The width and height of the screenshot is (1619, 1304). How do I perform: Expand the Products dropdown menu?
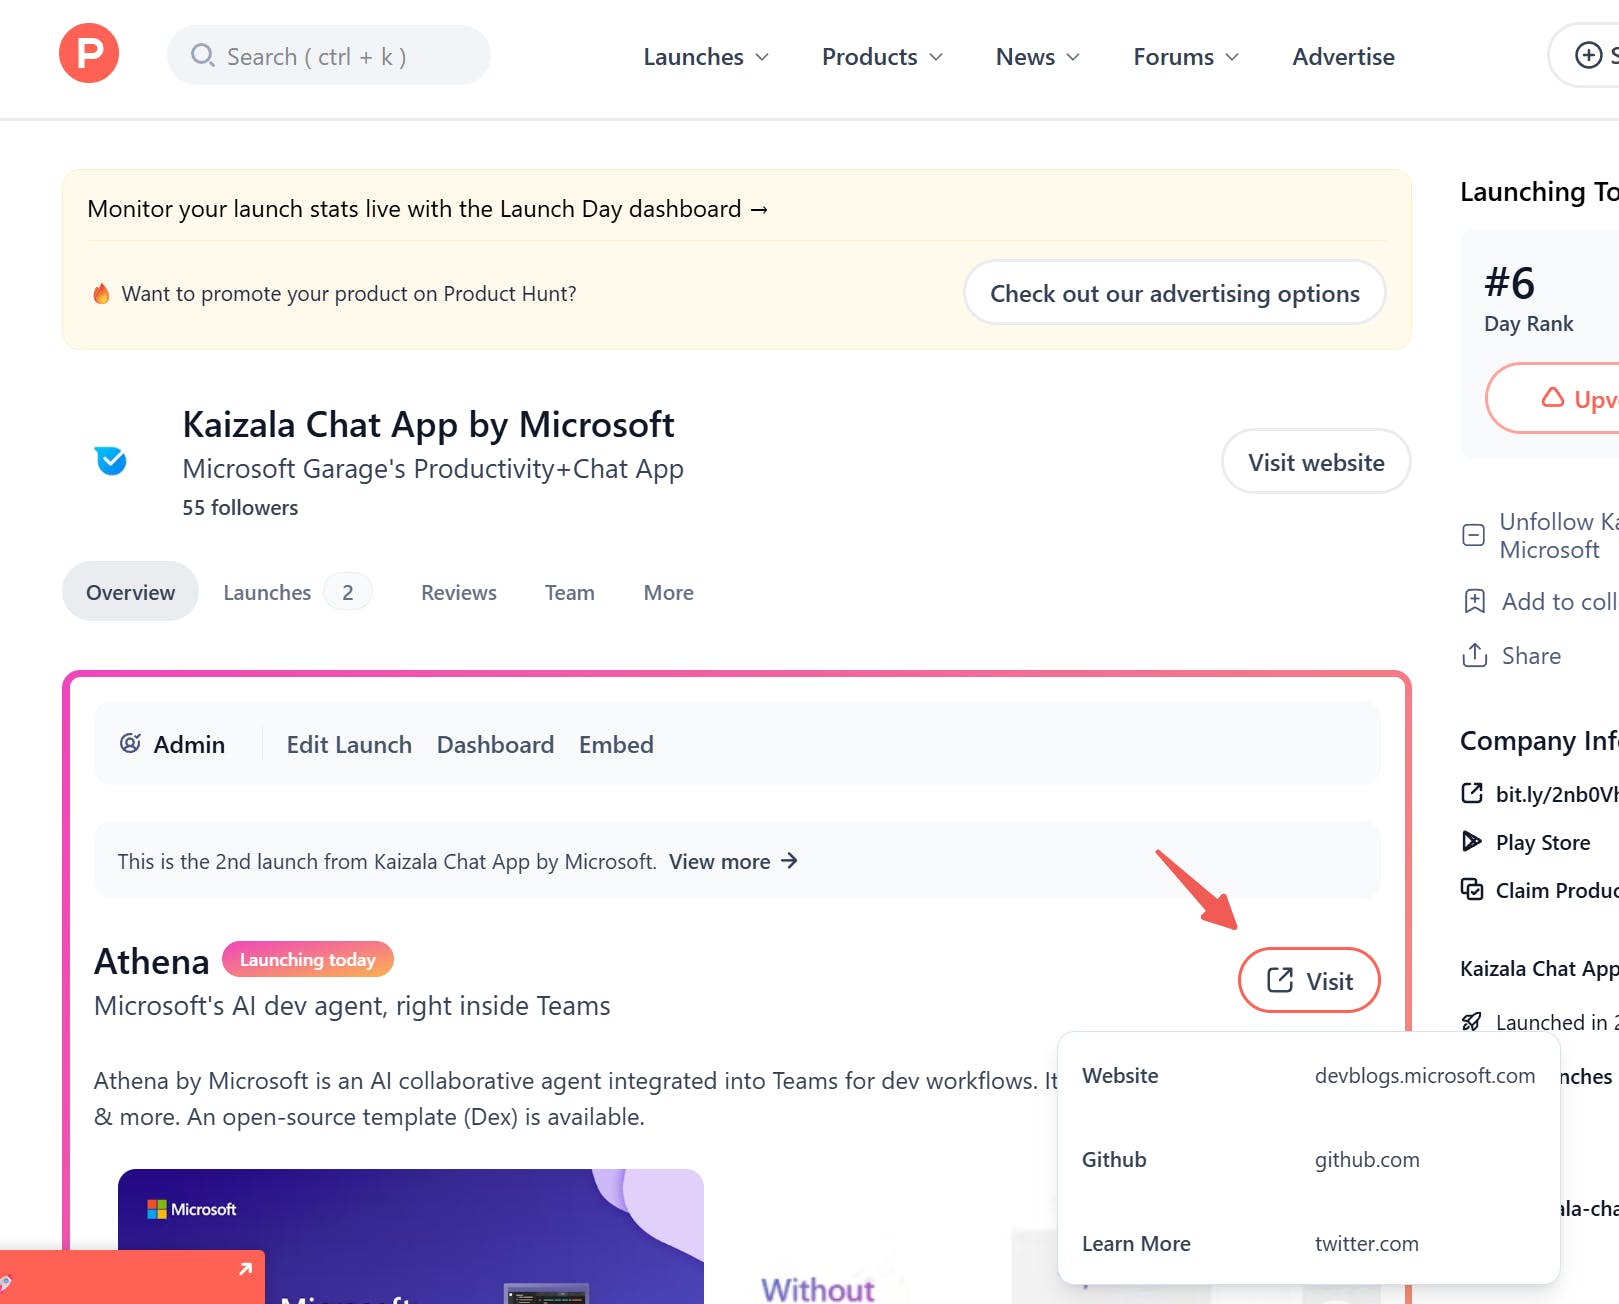[x=882, y=57]
